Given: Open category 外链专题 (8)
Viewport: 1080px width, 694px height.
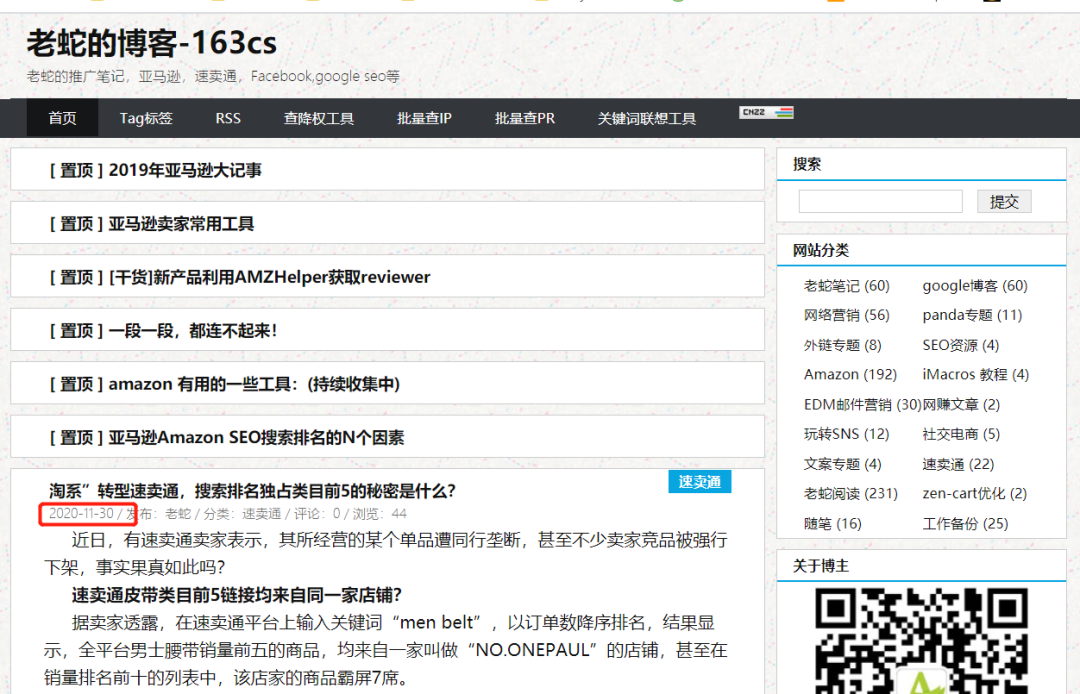Looking at the screenshot, I should (842, 345).
